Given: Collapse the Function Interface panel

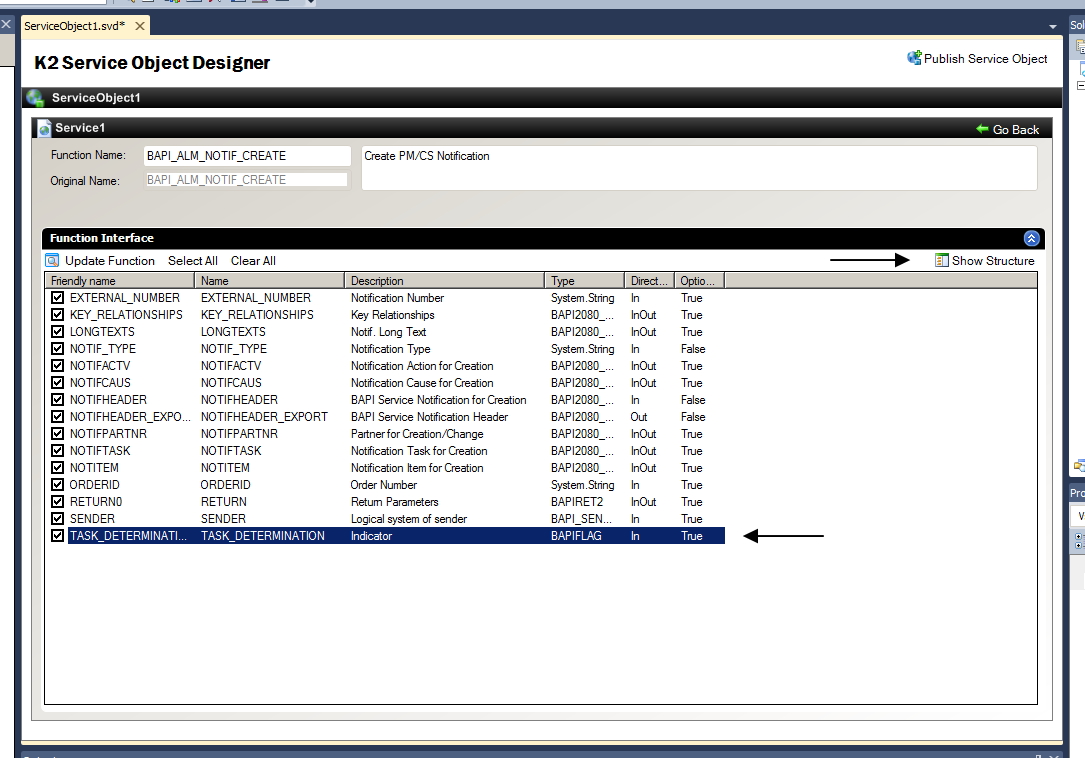Looking at the screenshot, I should click(x=1031, y=238).
